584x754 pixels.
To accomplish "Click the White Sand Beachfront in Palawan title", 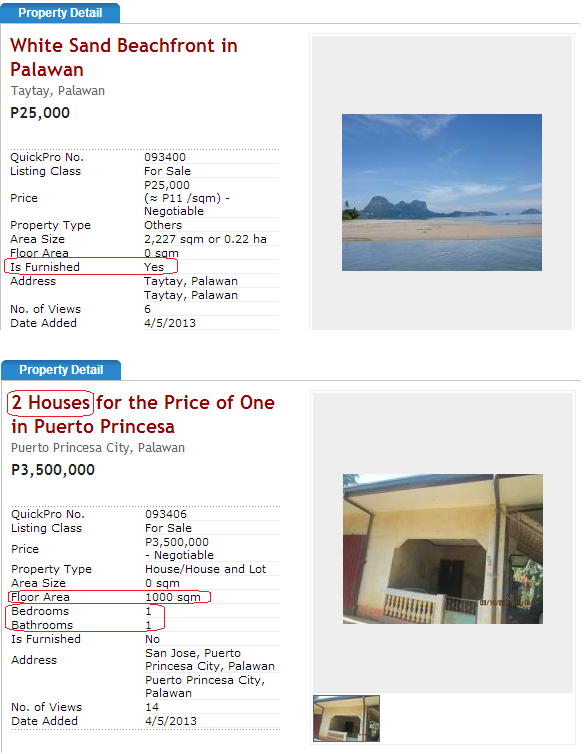I will click(x=124, y=57).
